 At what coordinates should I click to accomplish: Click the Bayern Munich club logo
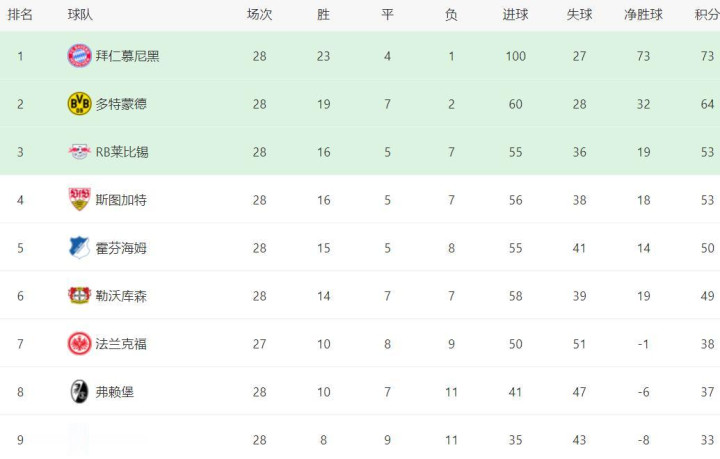tap(79, 56)
